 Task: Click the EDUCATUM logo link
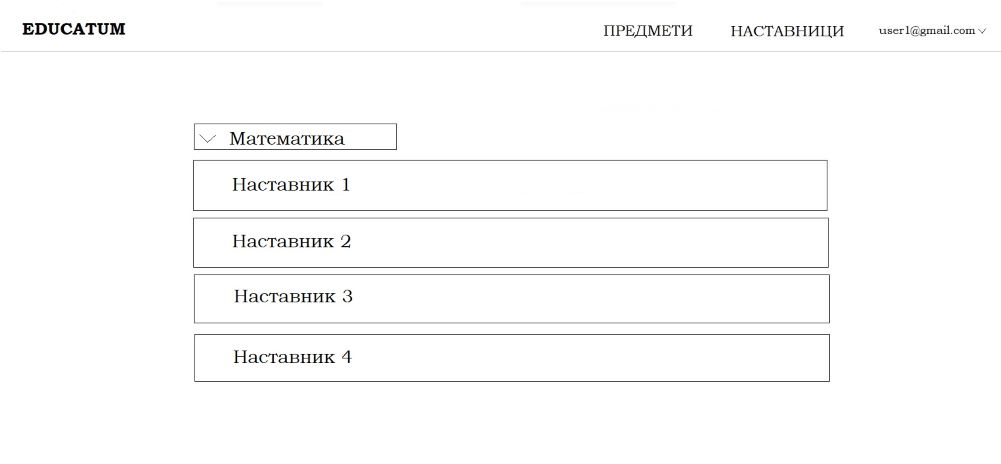[x=74, y=29]
